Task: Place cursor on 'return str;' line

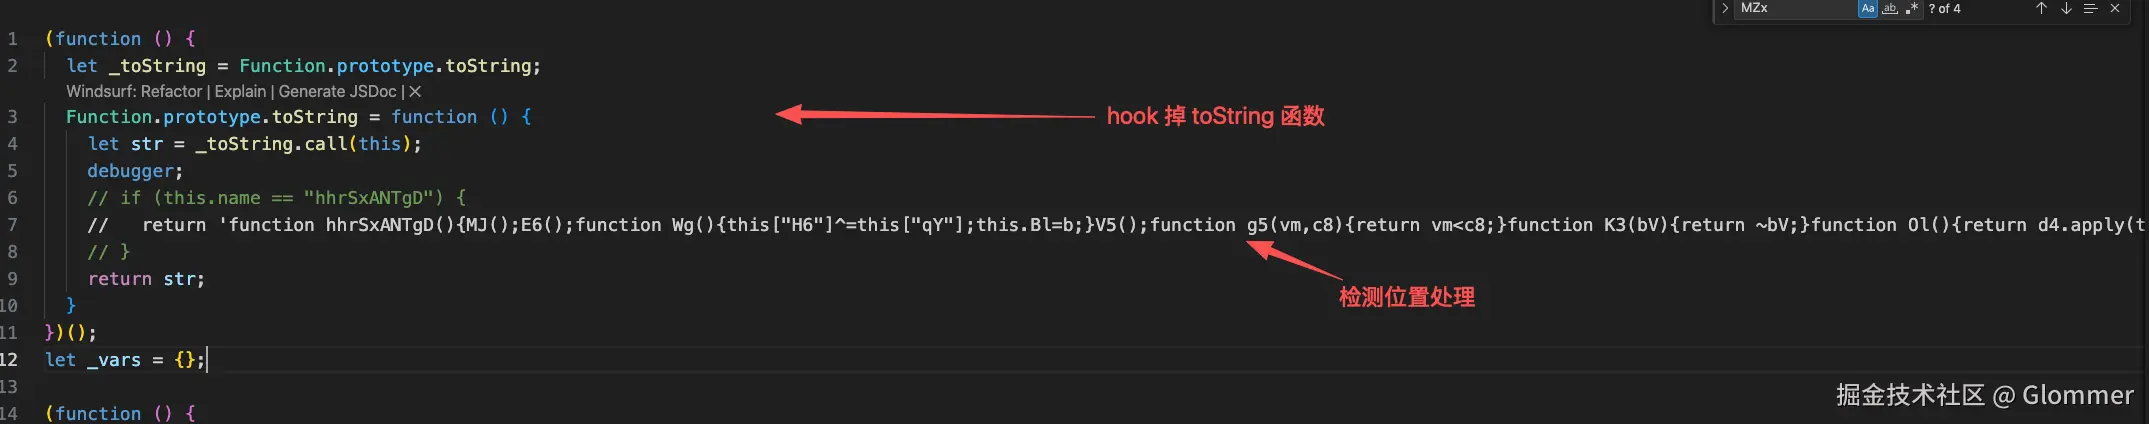Action: pyautogui.click(x=146, y=279)
